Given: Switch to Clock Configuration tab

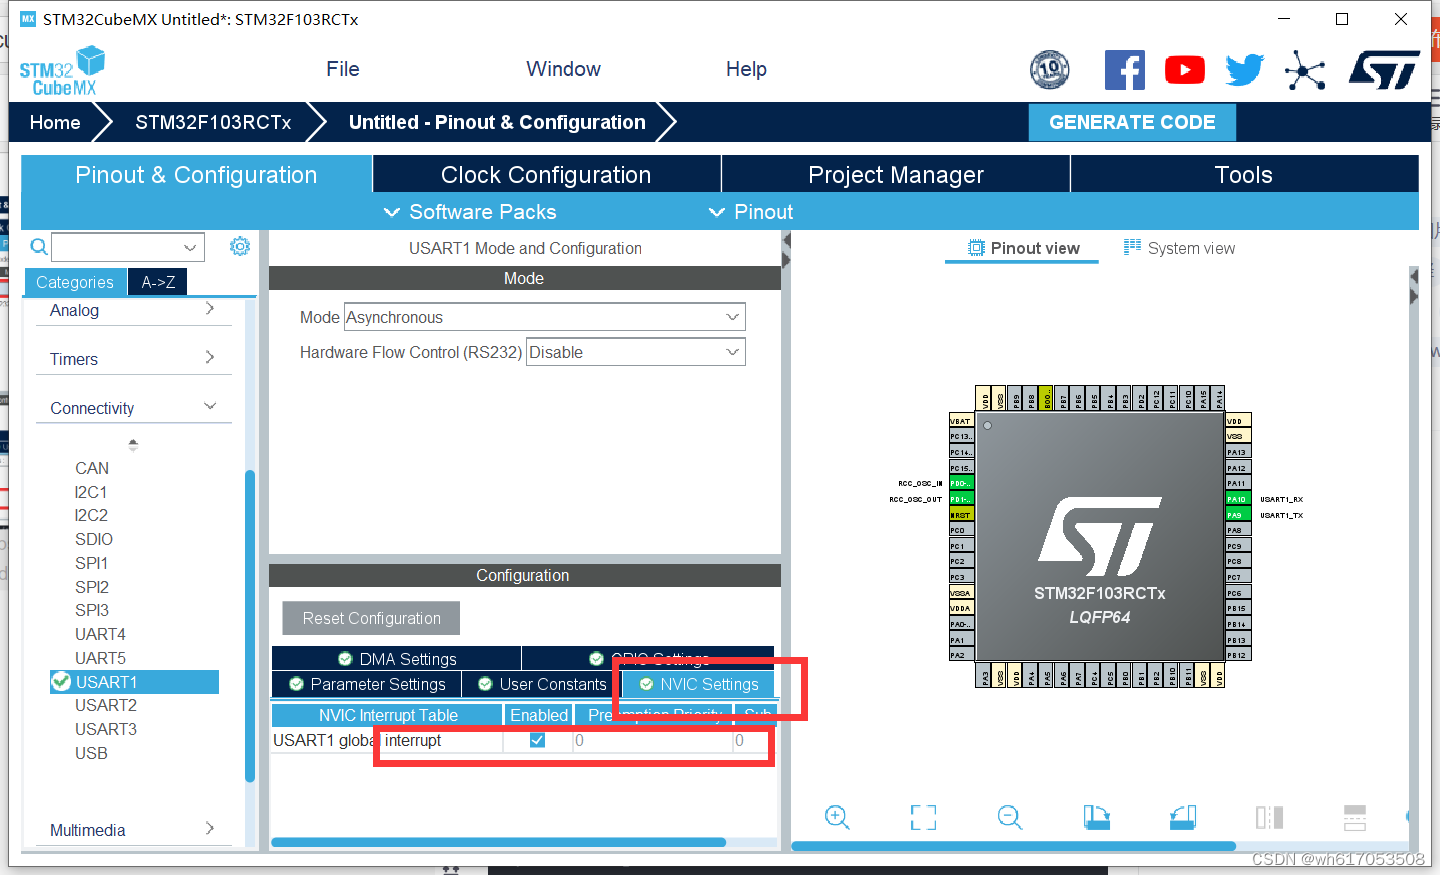Looking at the screenshot, I should tap(546, 174).
